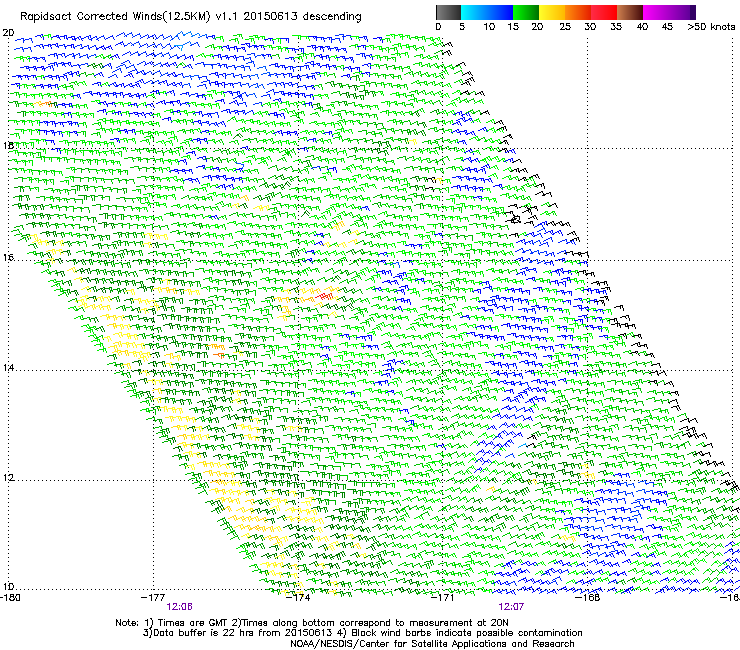
Task: Click the "25" label under the color bar
Action: 564,27
